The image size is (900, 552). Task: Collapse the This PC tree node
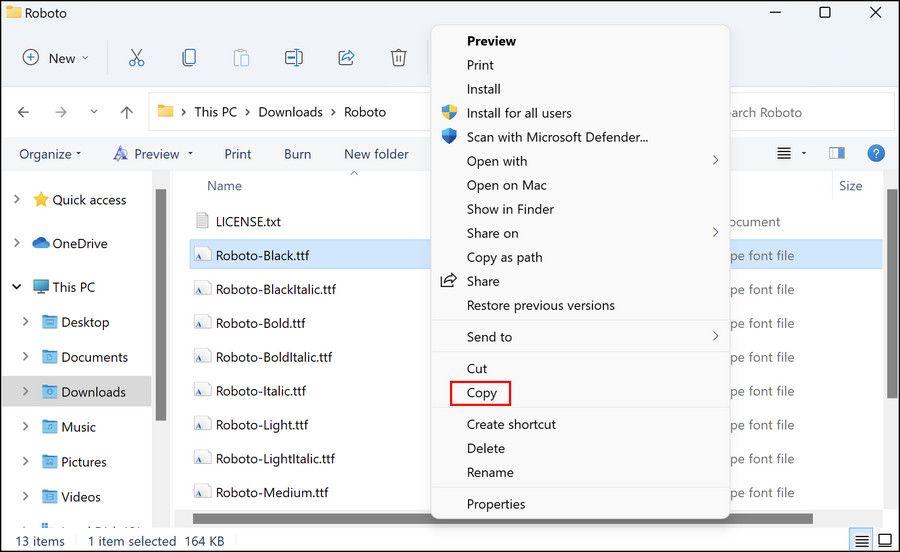(17, 286)
